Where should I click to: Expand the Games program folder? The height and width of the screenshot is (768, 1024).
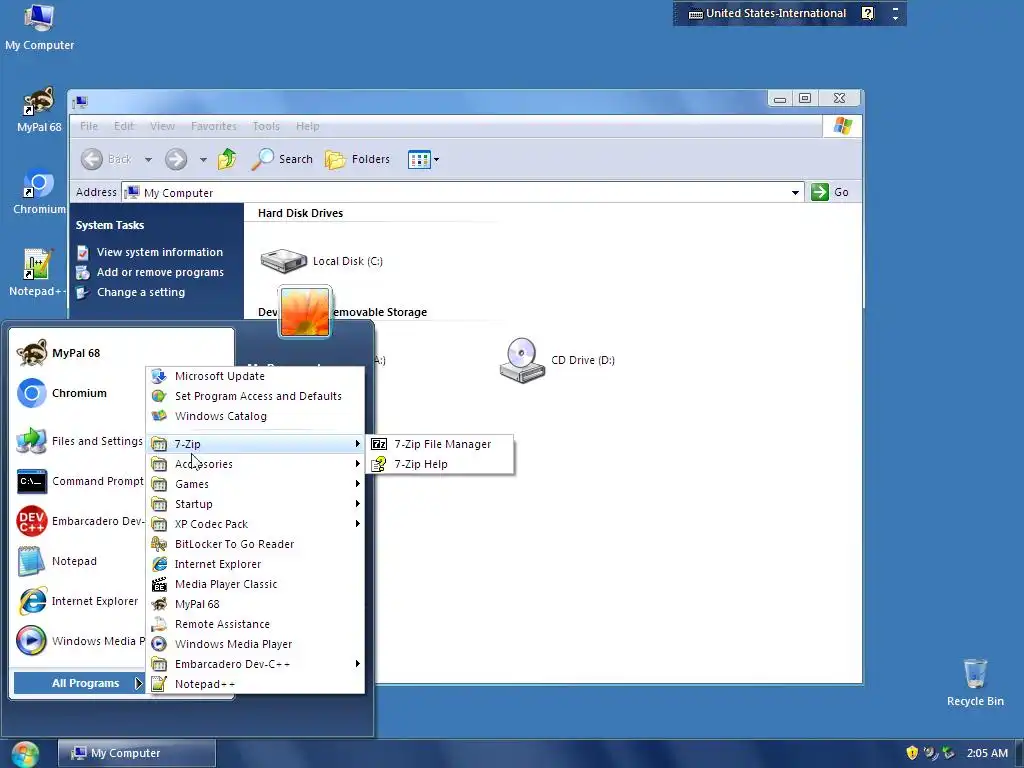[x=255, y=484]
